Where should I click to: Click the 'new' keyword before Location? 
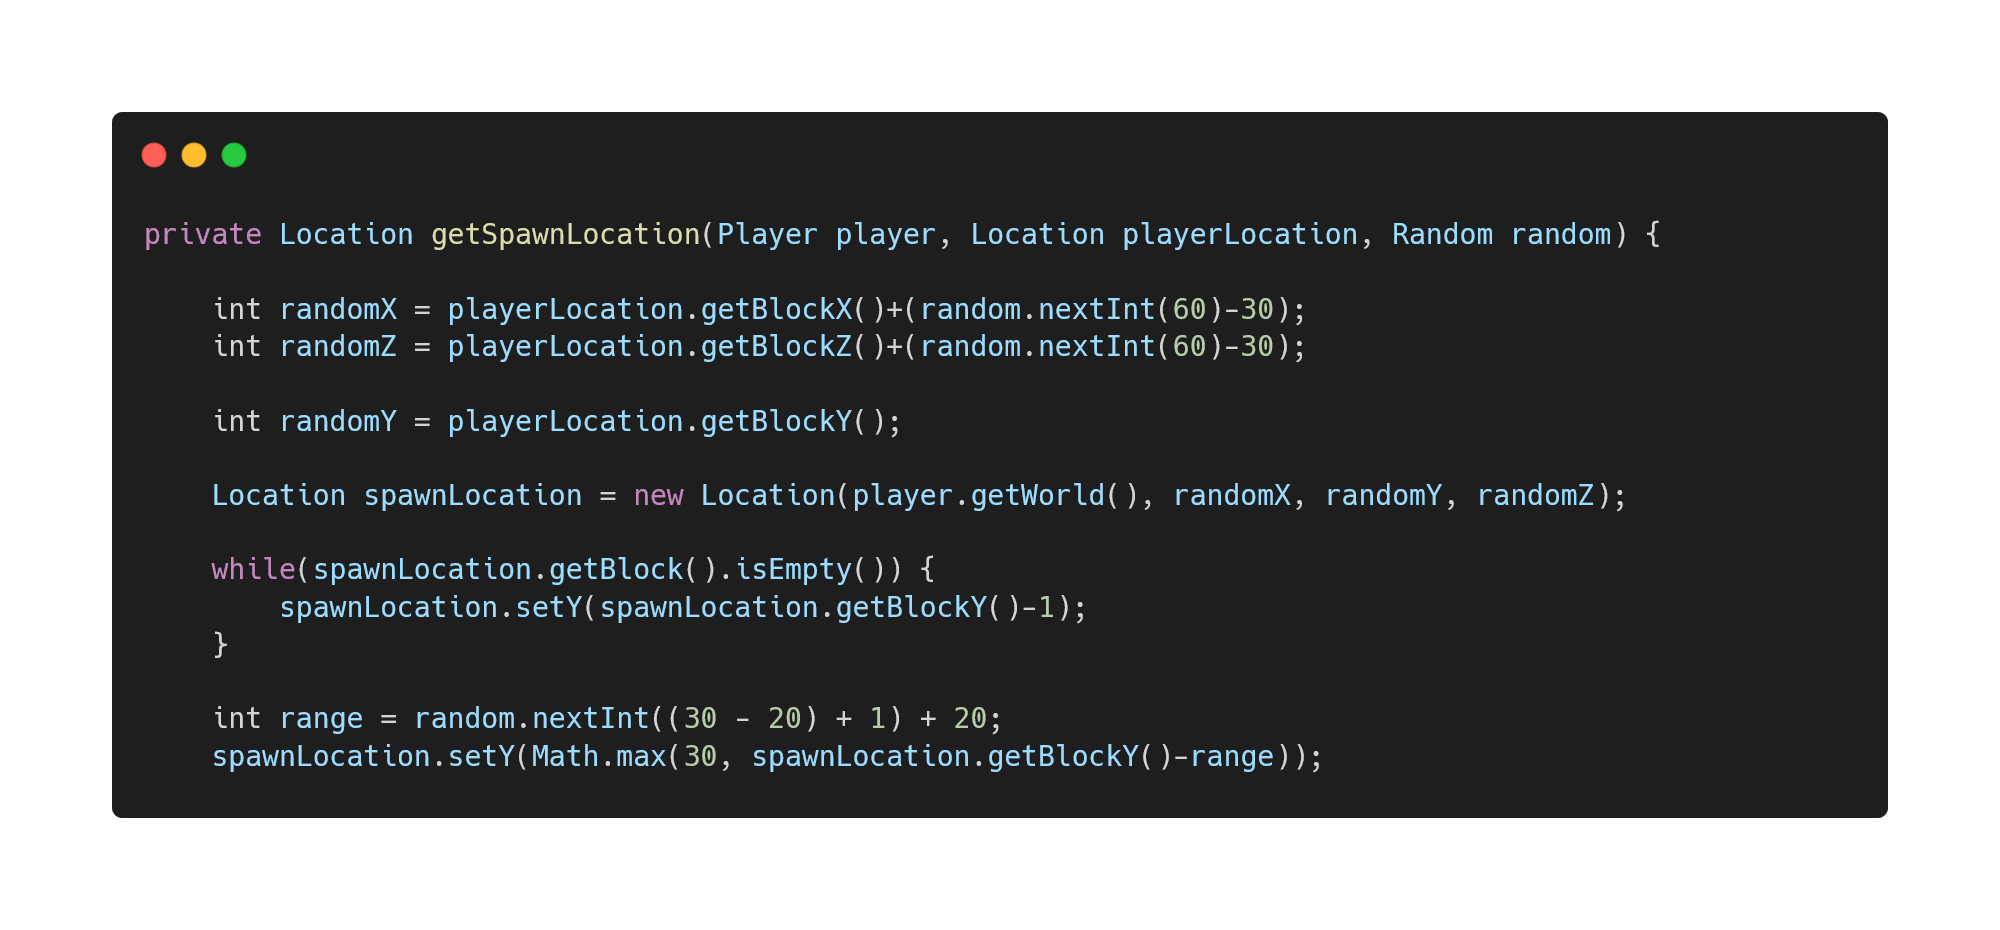tap(658, 496)
